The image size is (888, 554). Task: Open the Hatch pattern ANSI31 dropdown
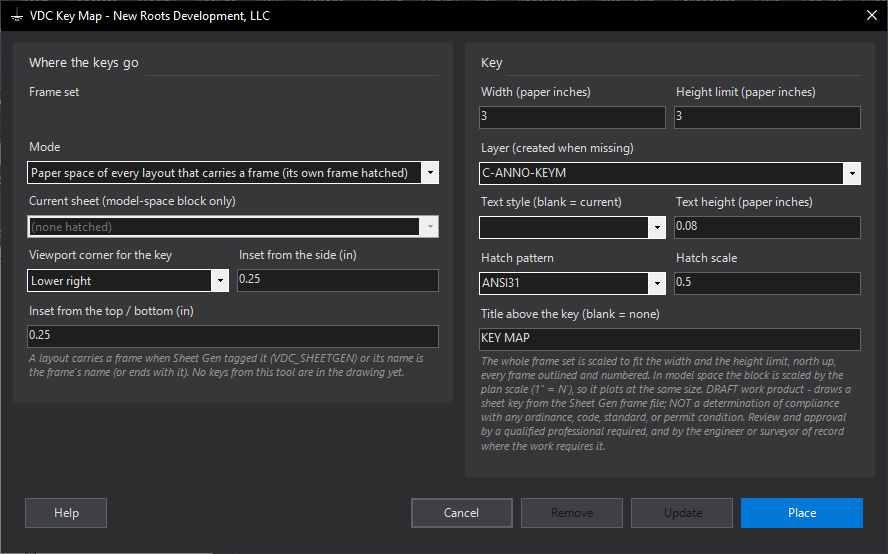point(657,283)
